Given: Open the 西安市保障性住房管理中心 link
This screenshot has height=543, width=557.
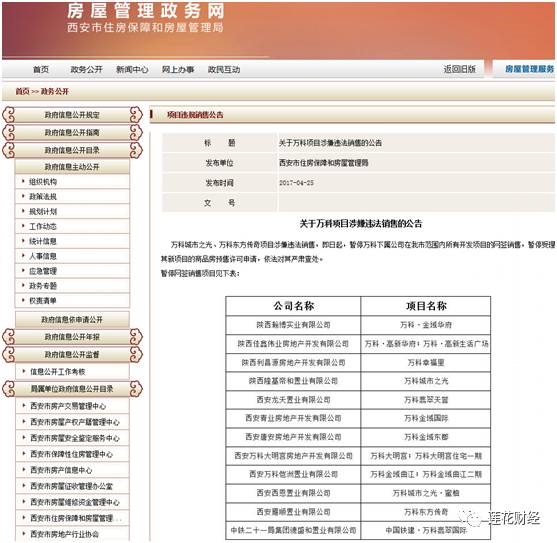Looking at the screenshot, I should (71, 454).
